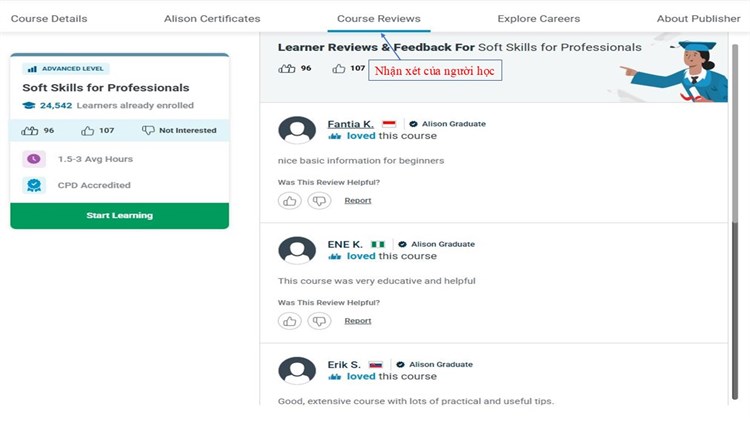Click Fantia K. avatar picture
The image size is (750, 422).
[297, 130]
